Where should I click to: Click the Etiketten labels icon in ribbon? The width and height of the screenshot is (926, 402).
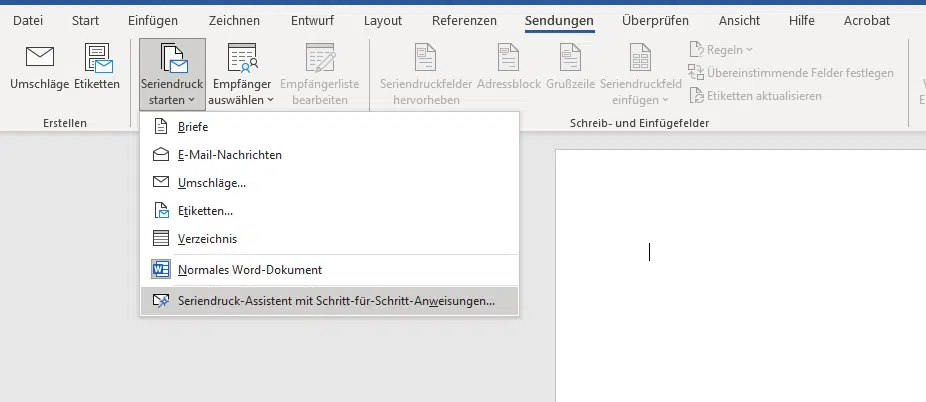98,57
